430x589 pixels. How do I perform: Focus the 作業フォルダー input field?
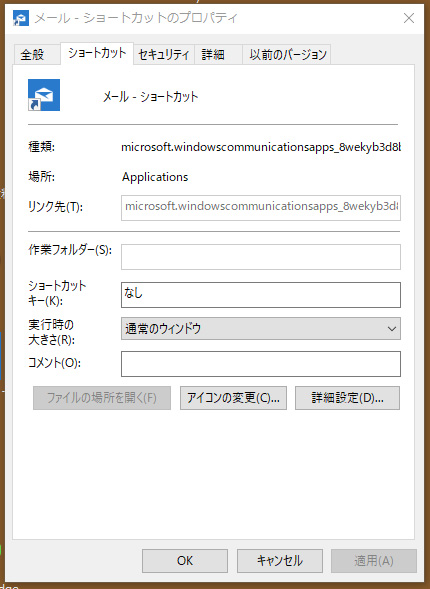click(x=261, y=257)
